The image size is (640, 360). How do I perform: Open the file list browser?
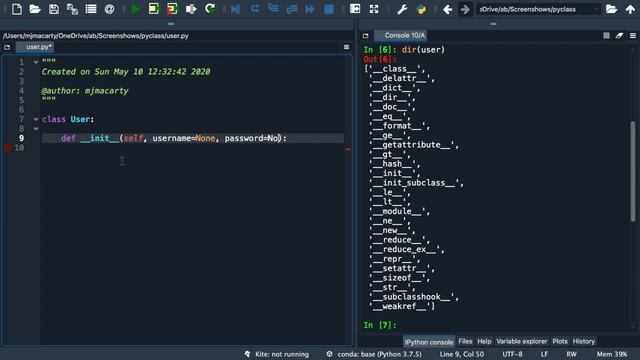[91, 9]
